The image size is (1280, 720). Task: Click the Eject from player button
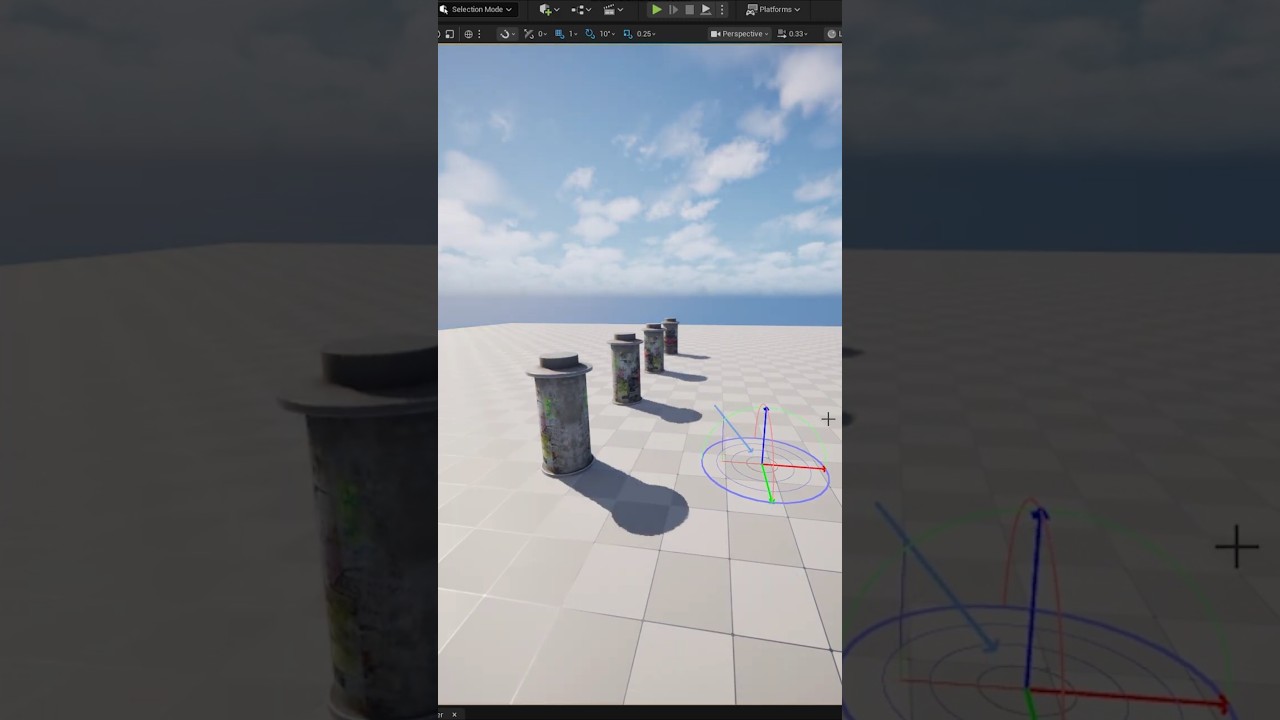[x=706, y=9]
